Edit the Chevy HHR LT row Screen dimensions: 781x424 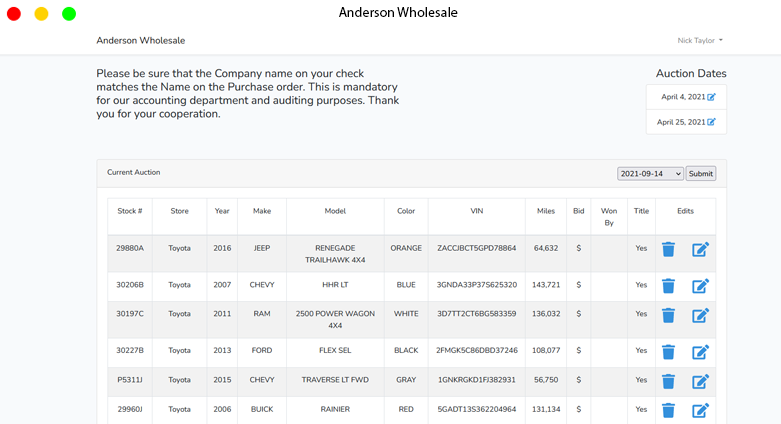pyautogui.click(x=700, y=286)
